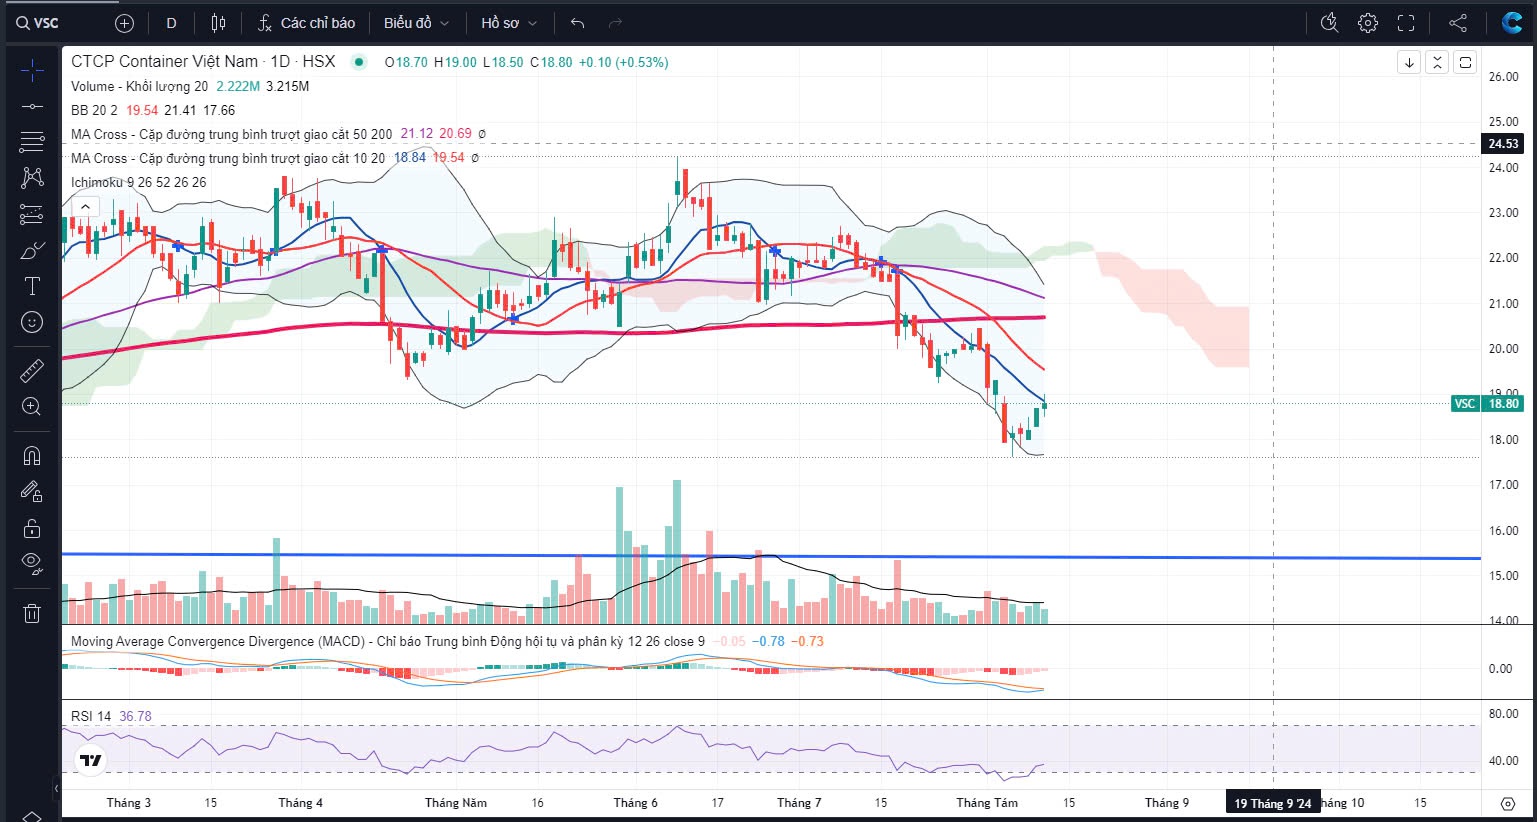The width and height of the screenshot is (1537, 822).
Task: Select the Ichimoku 9 26 52 26 26 legend
Action: click(x=139, y=182)
